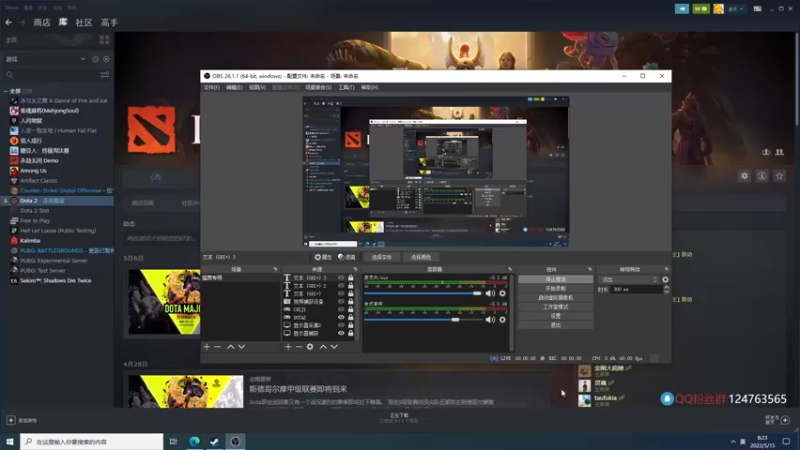Collapse the 全部 games list in Steam
The height and width of the screenshot is (450, 800).
(x=6, y=91)
